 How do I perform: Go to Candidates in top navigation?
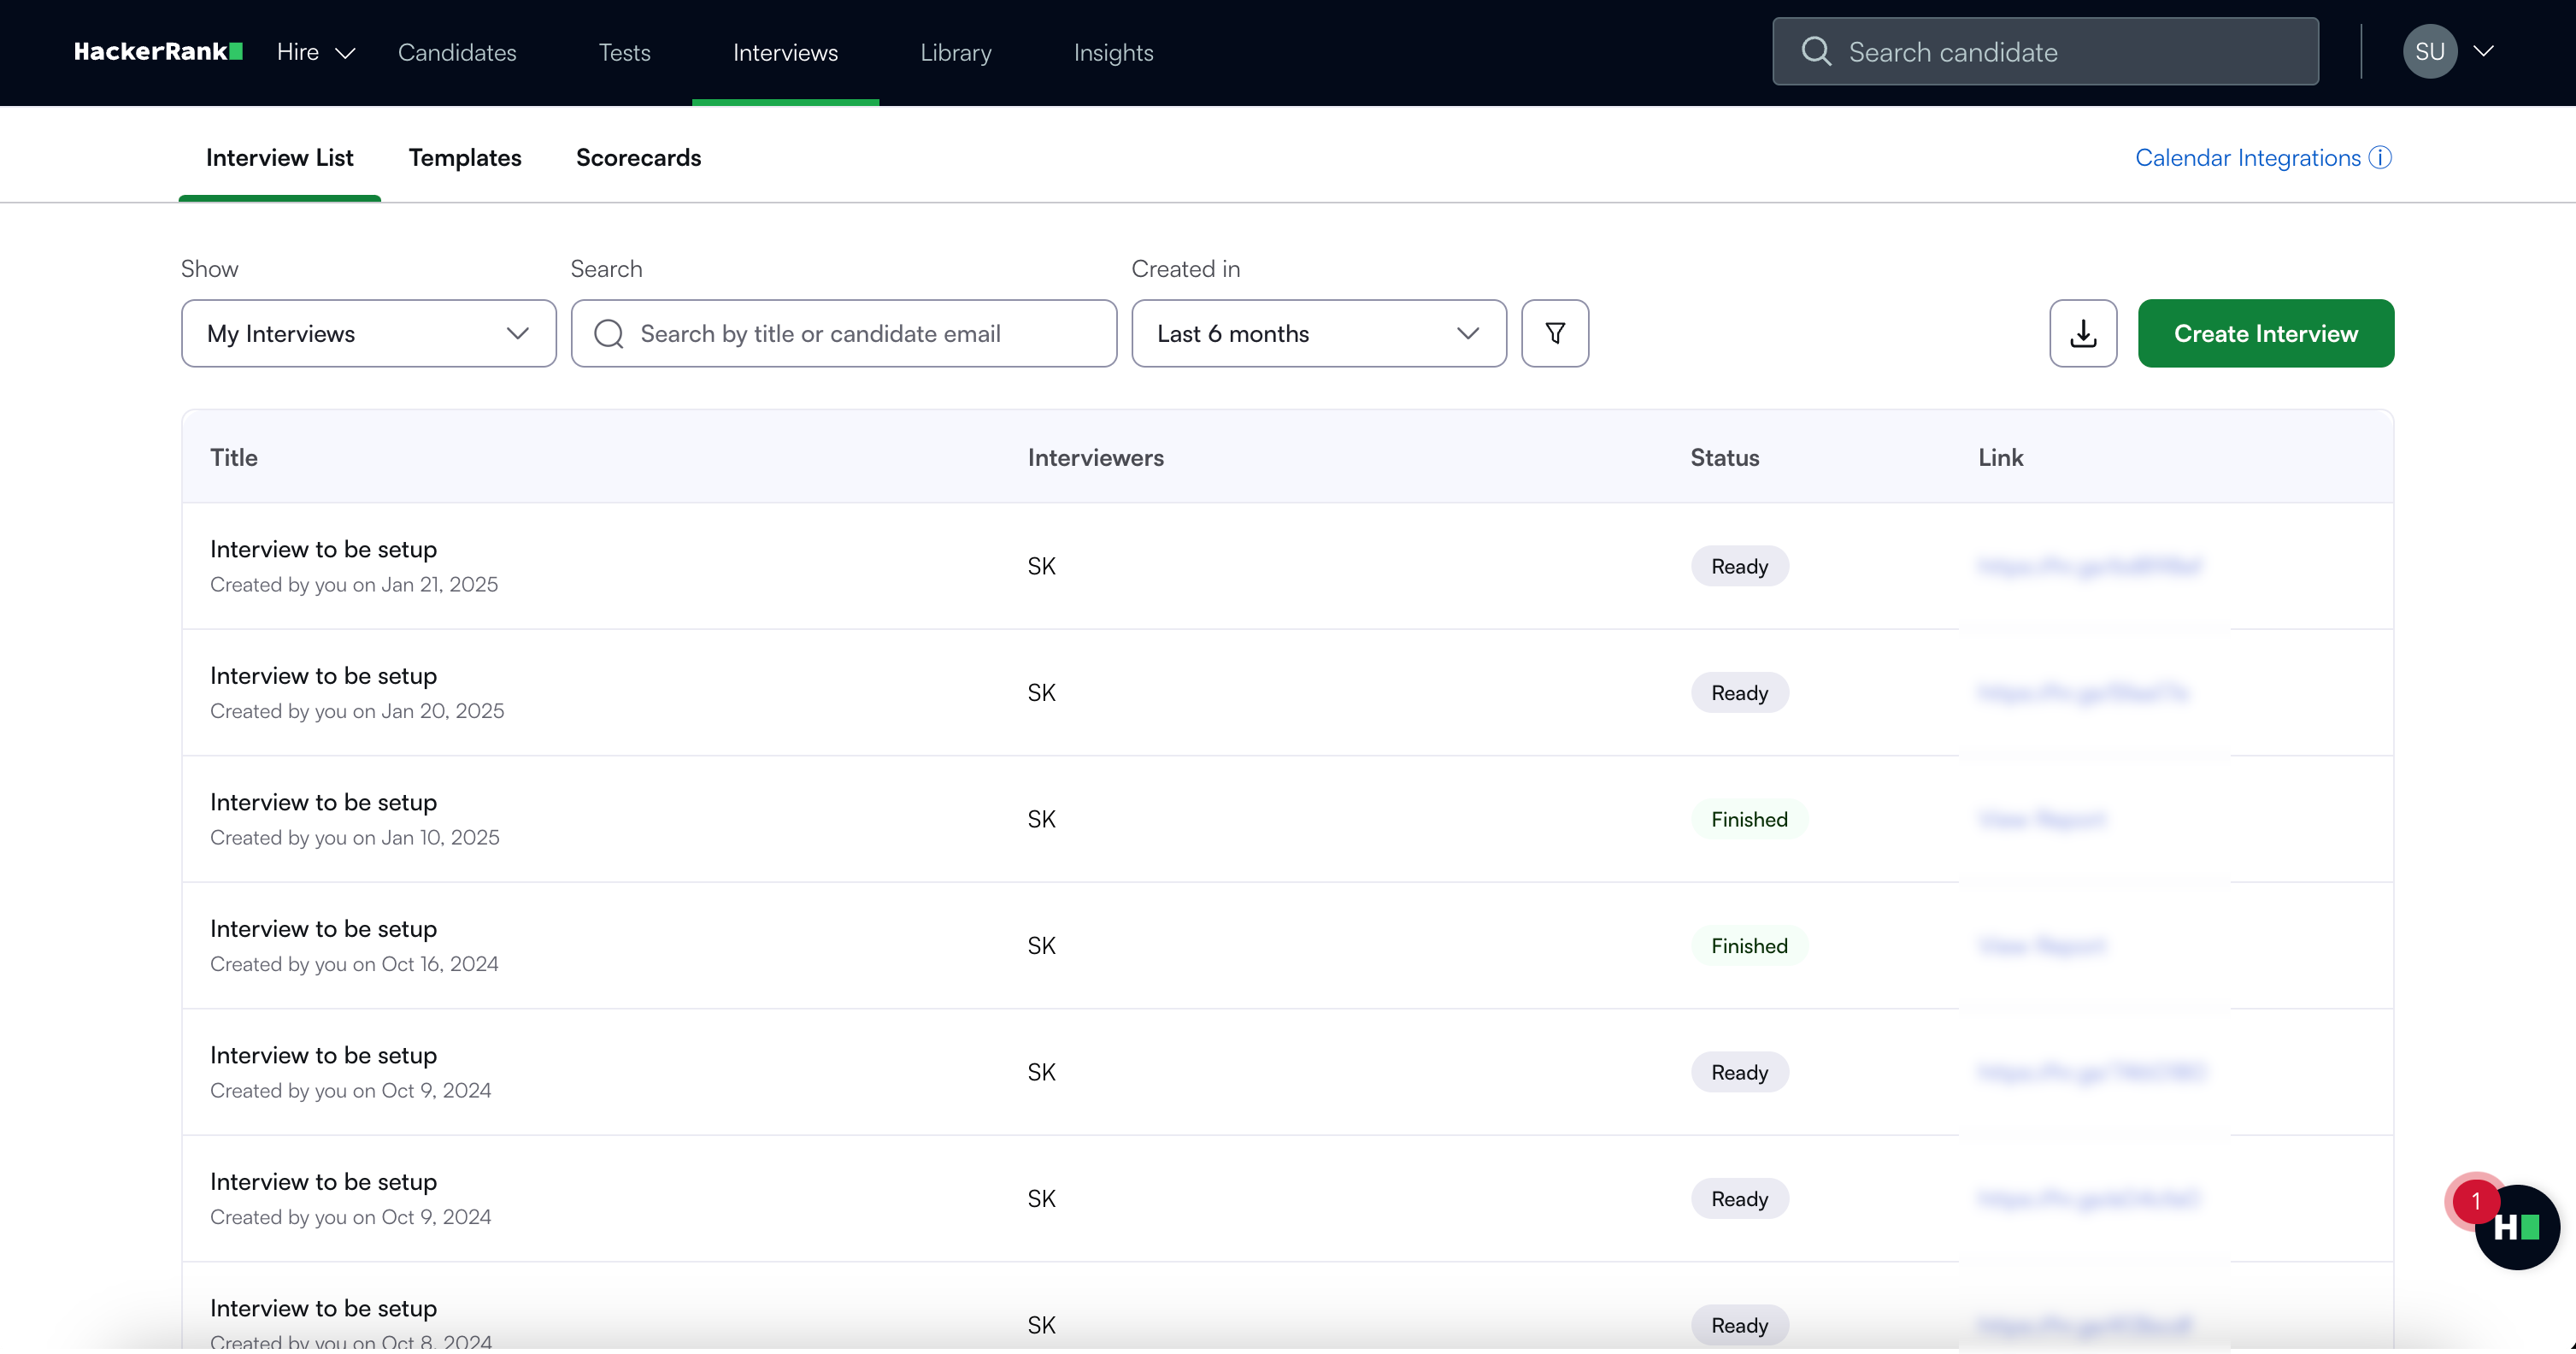(x=457, y=52)
